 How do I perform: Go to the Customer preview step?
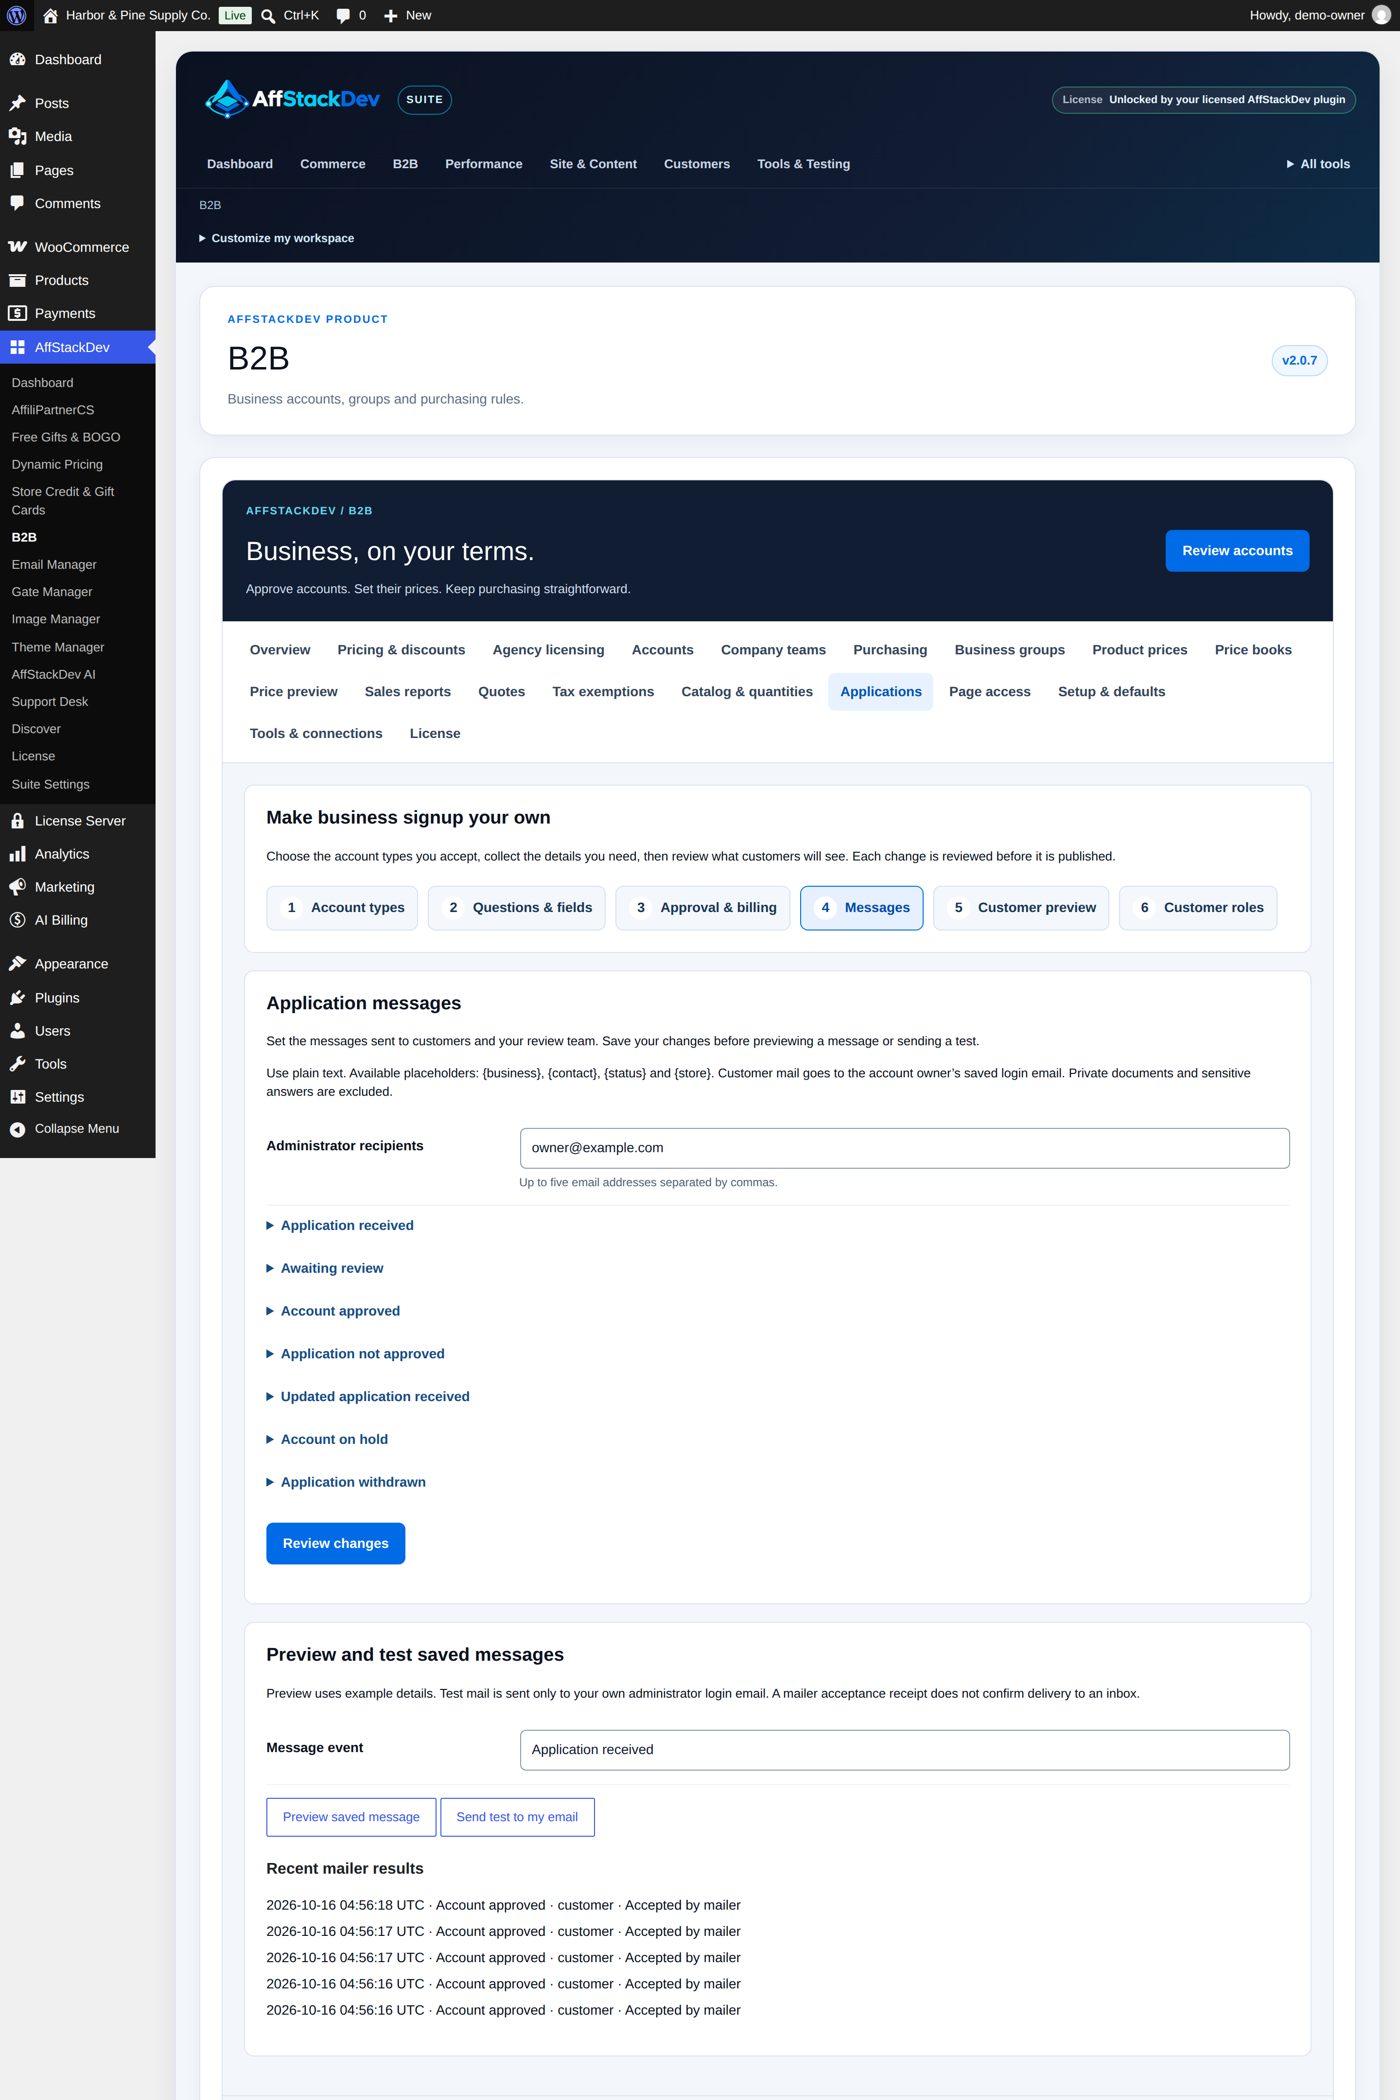pyautogui.click(x=1021, y=908)
